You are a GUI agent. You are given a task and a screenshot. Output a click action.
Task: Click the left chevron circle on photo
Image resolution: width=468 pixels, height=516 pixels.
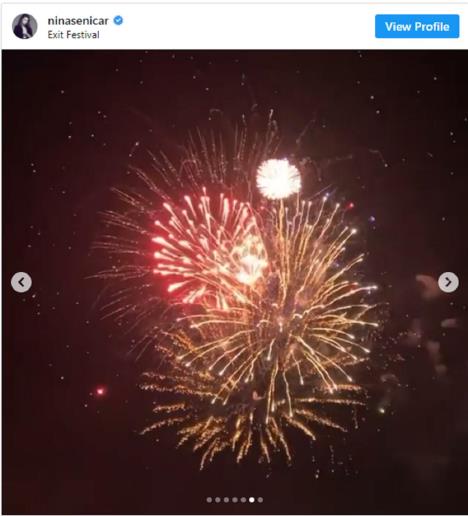point(21,282)
